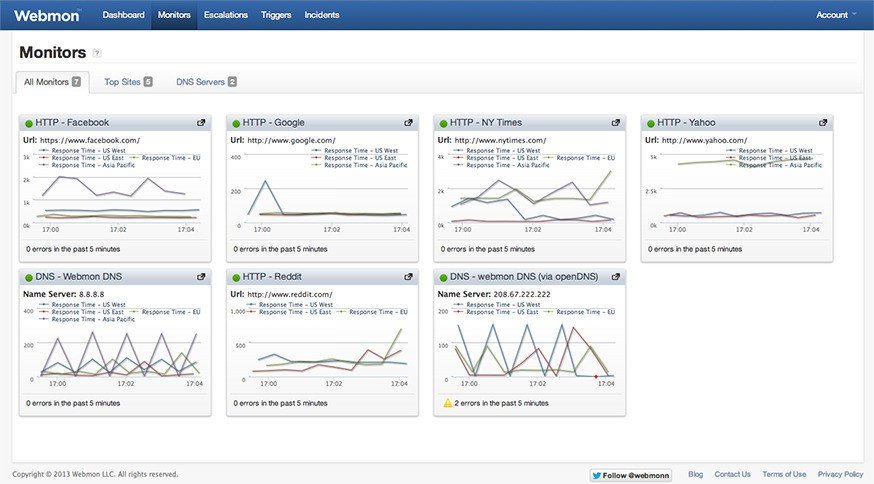Click the http://www.nytimes.com/ URL text
Viewport: 874px width, 484px height.
coord(501,141)
